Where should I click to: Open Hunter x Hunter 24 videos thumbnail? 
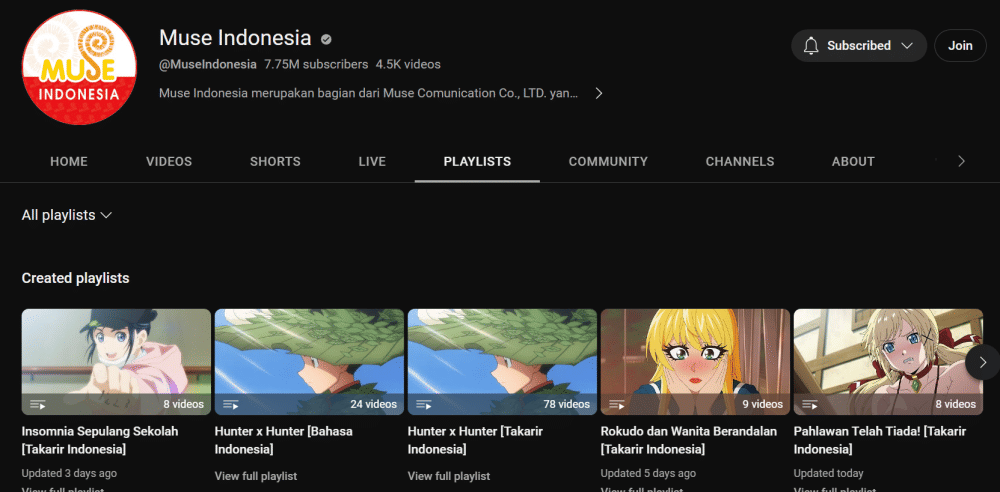pyautogui.click(x=309, y=362)
